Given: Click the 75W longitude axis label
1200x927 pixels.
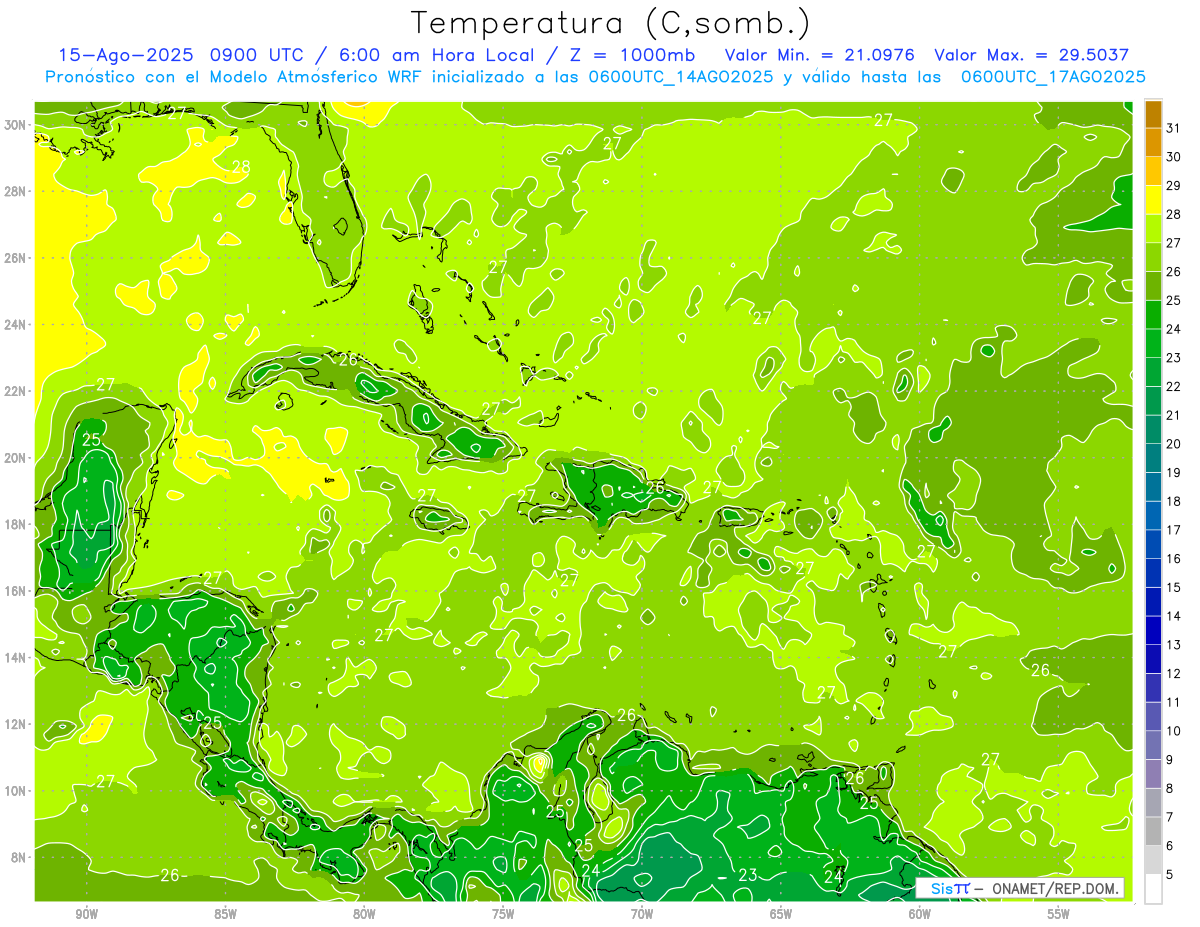Looking at the screenshot, I should tap(503, 914).
